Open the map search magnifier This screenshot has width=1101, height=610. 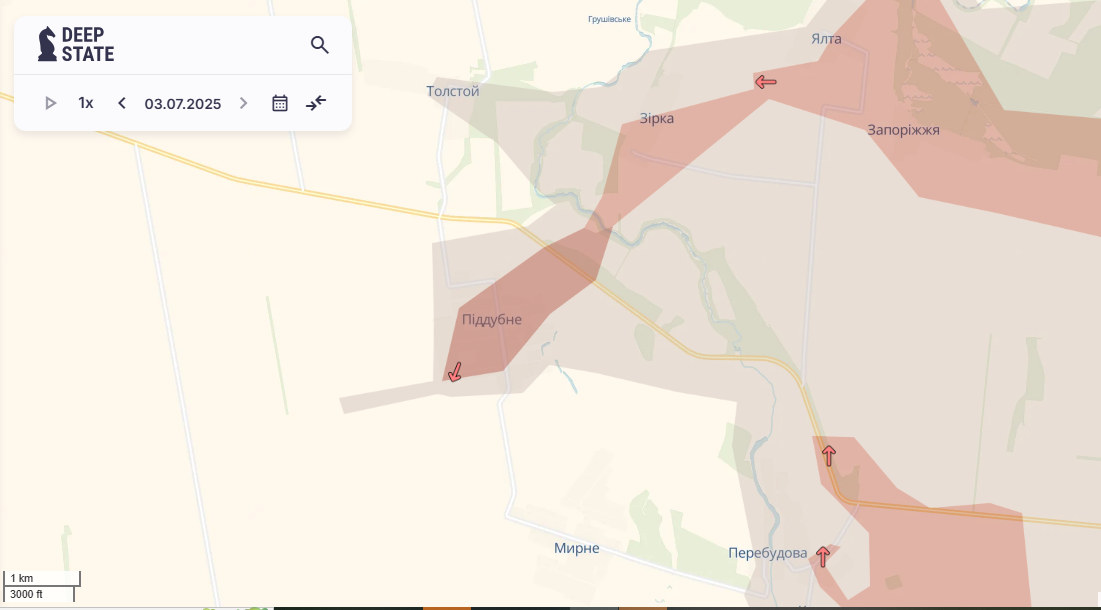(x=320, y=45)
